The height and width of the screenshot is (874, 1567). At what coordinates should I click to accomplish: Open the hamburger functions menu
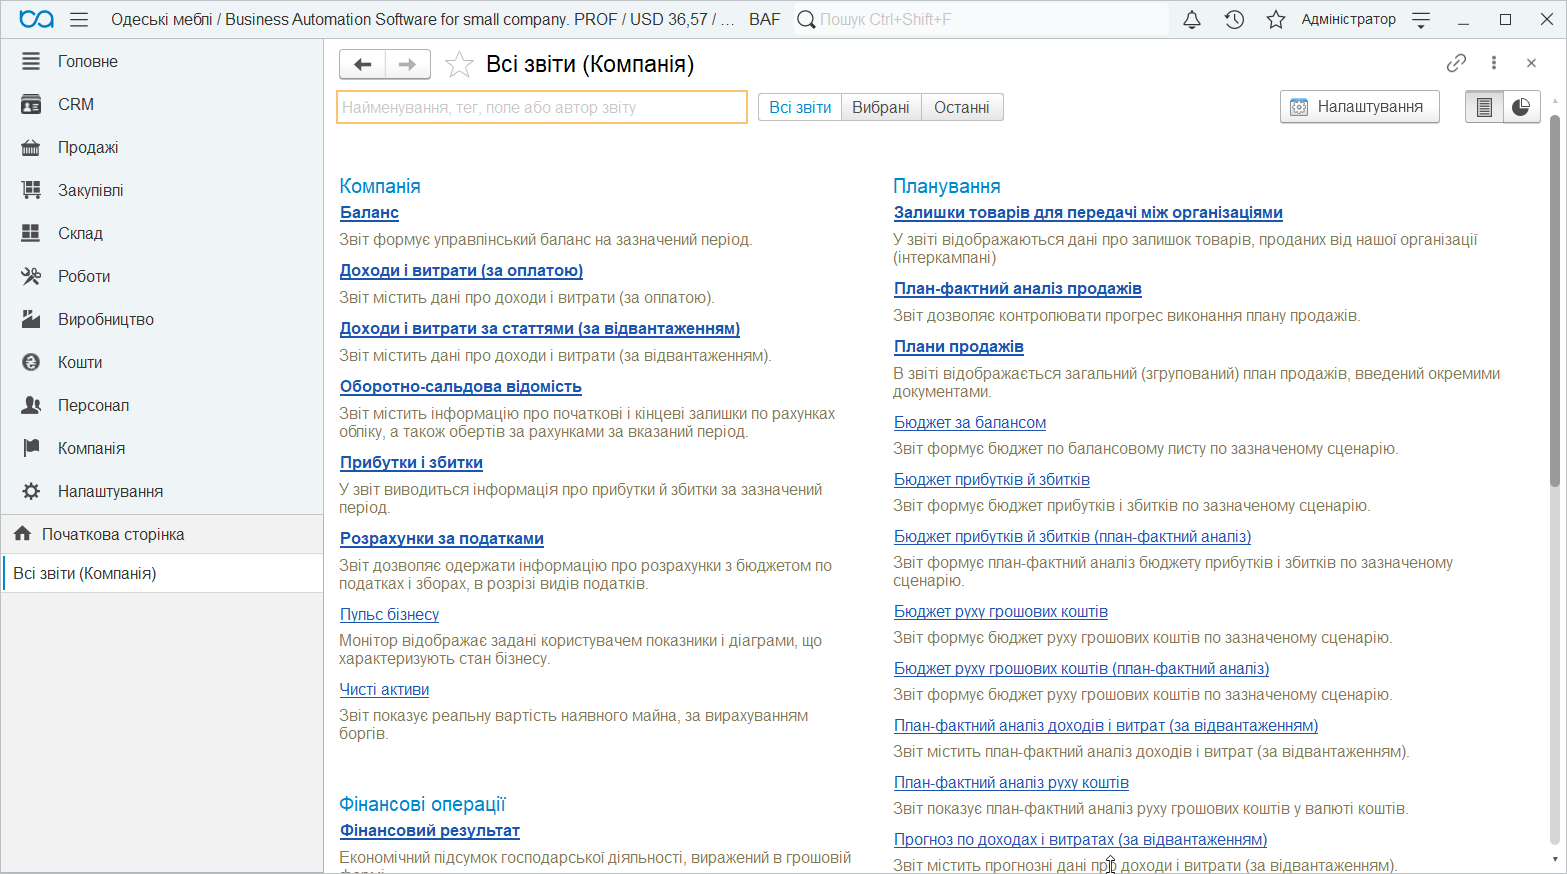click(79, 20)
